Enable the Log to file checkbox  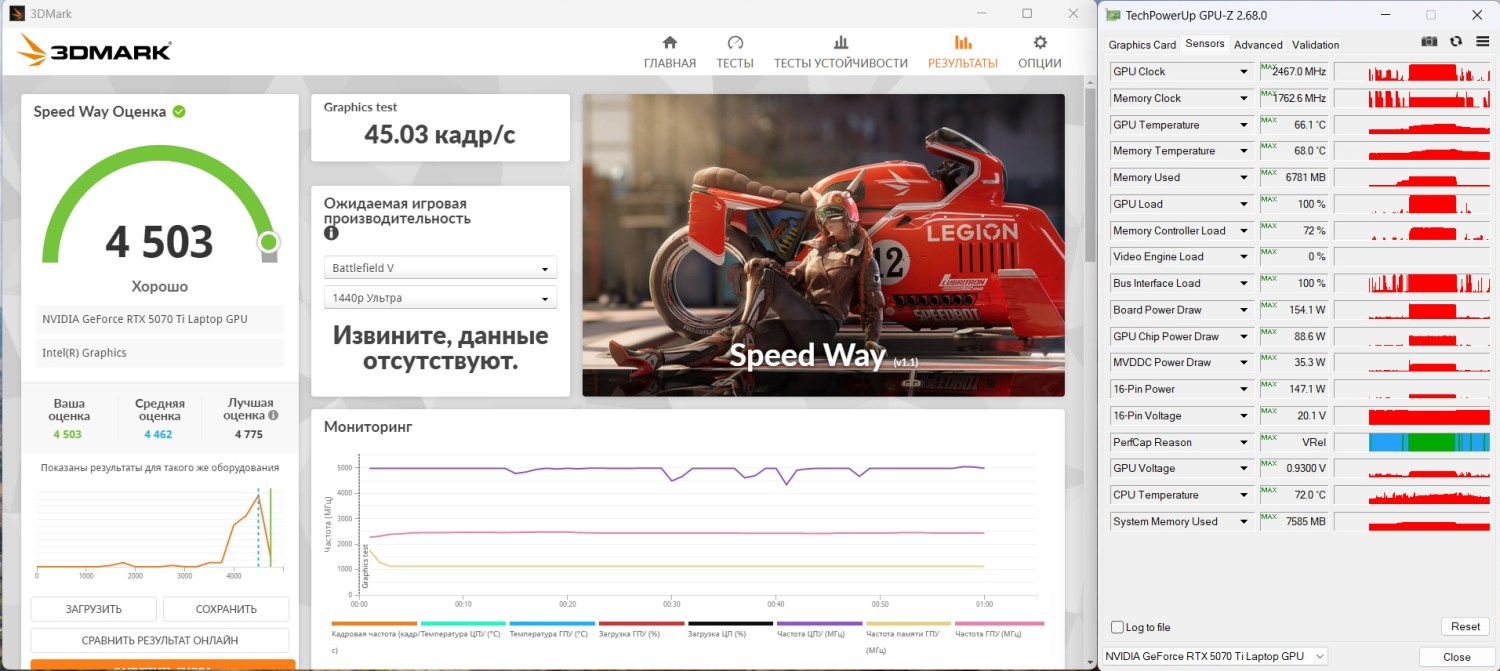tap(1117, 627)
